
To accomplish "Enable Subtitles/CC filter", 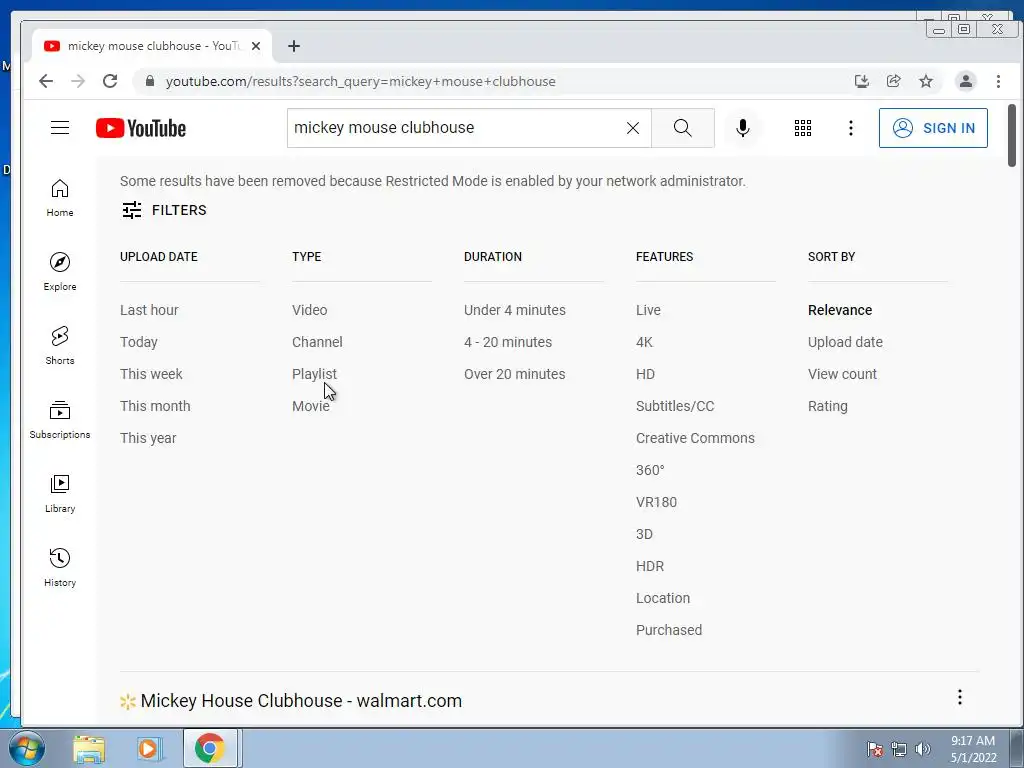I will [675, 406].
